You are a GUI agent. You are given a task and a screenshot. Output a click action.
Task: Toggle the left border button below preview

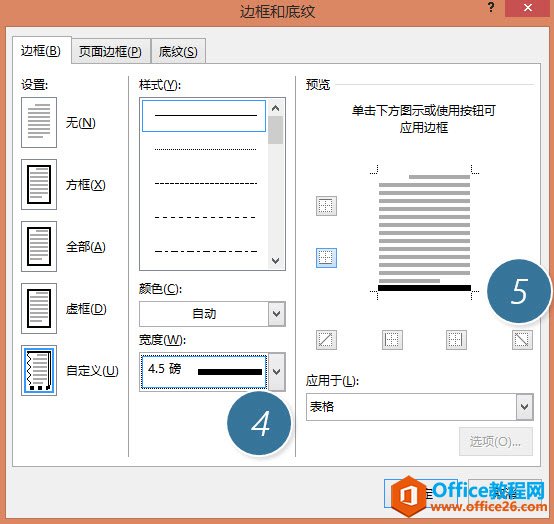[392, 340]
